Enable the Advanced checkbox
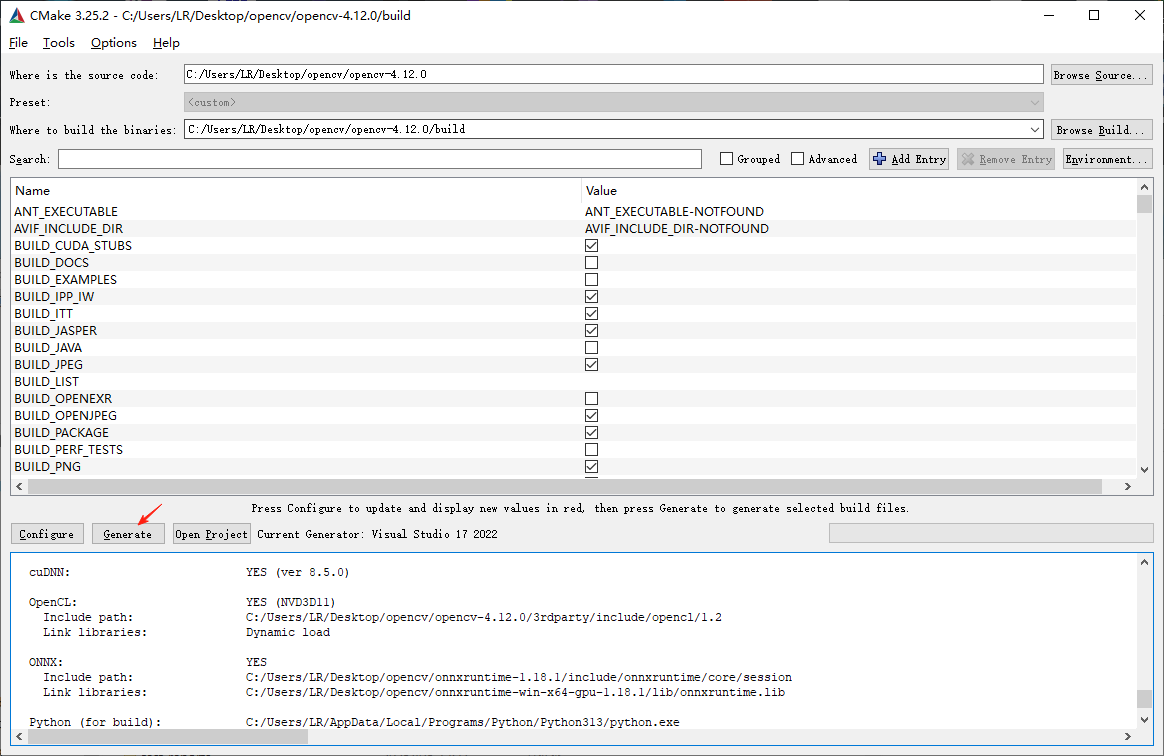Viewport: 1164px width, 756px height. coord(798,159)
